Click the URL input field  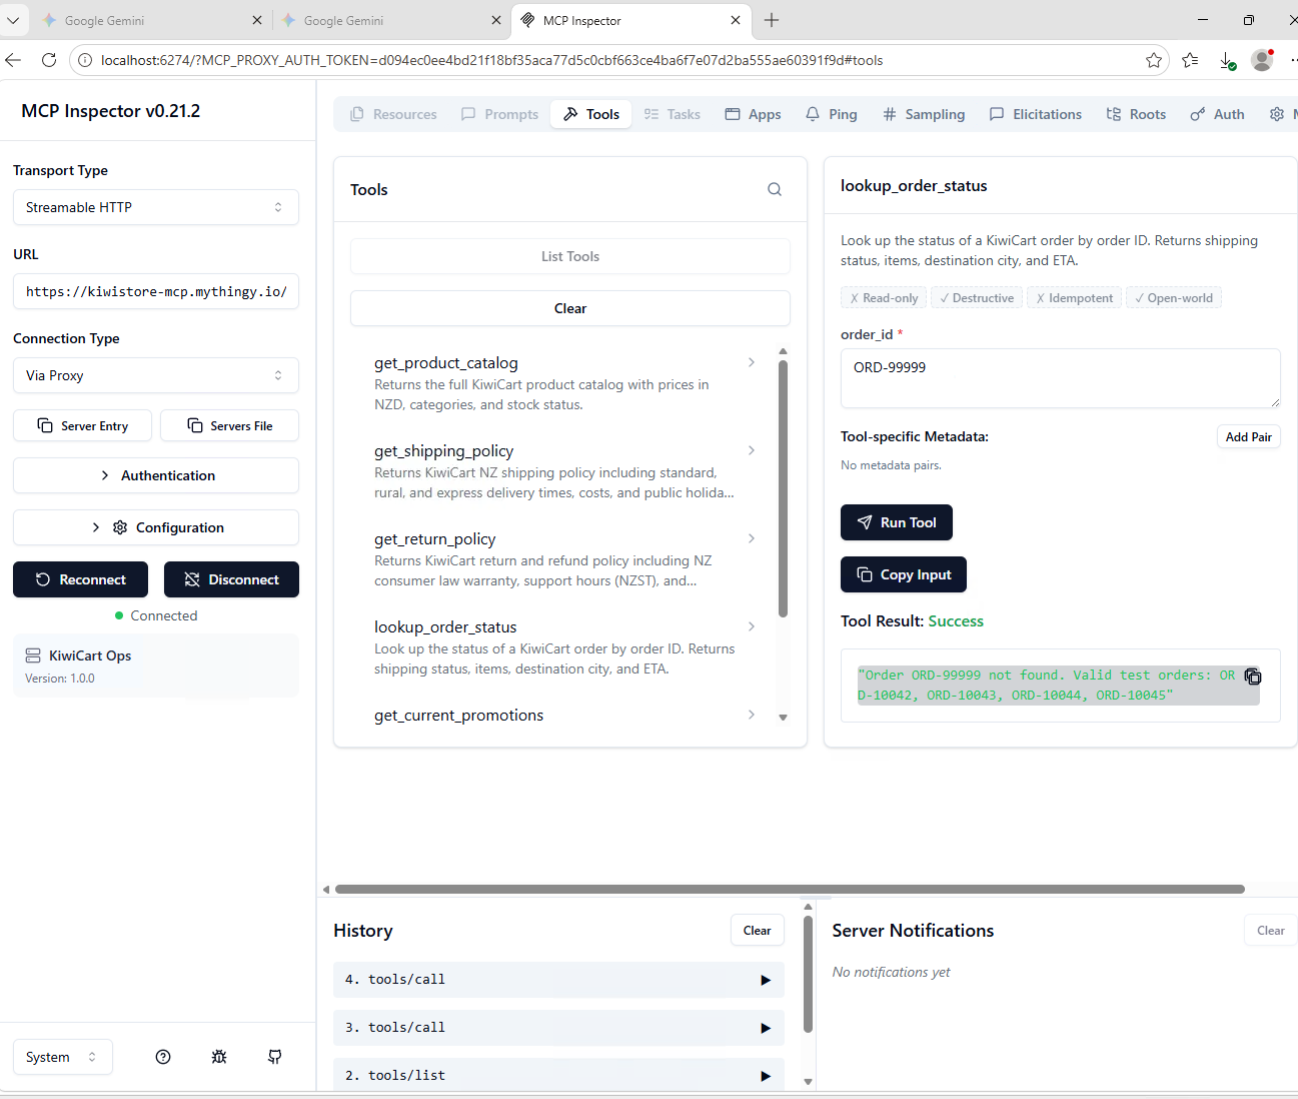(x=156, y=291)
